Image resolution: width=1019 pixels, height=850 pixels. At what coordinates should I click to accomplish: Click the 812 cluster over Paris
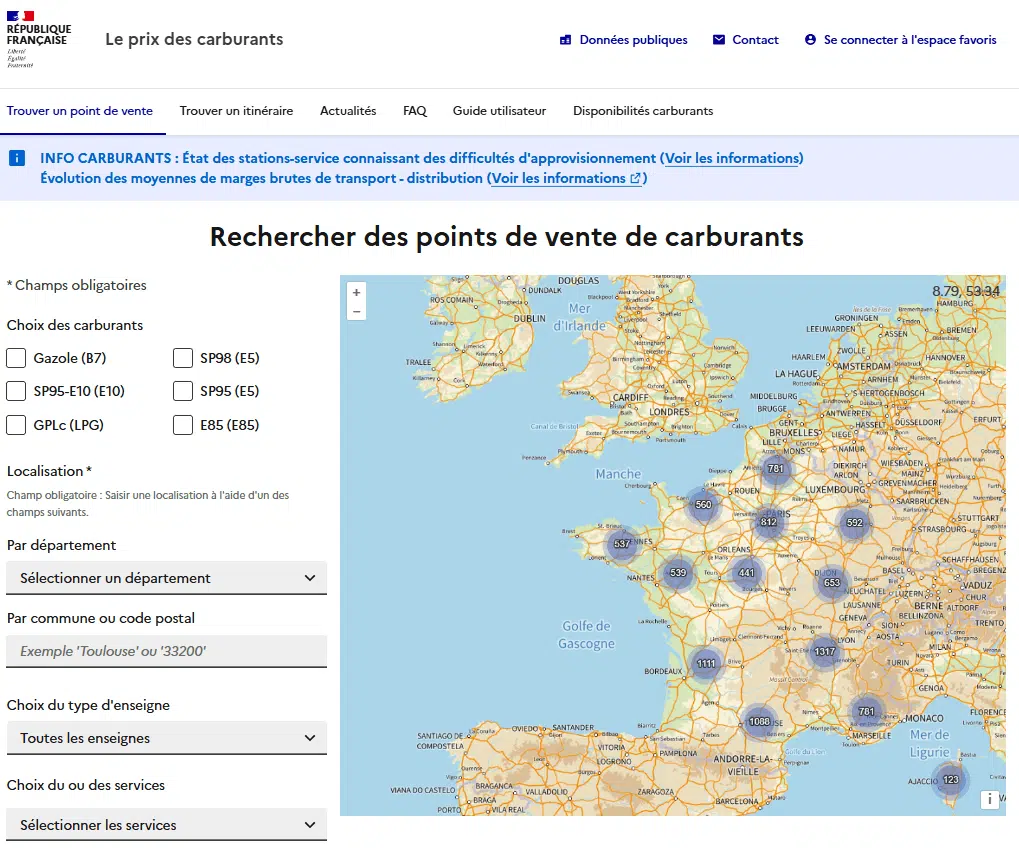click(769, 522)
